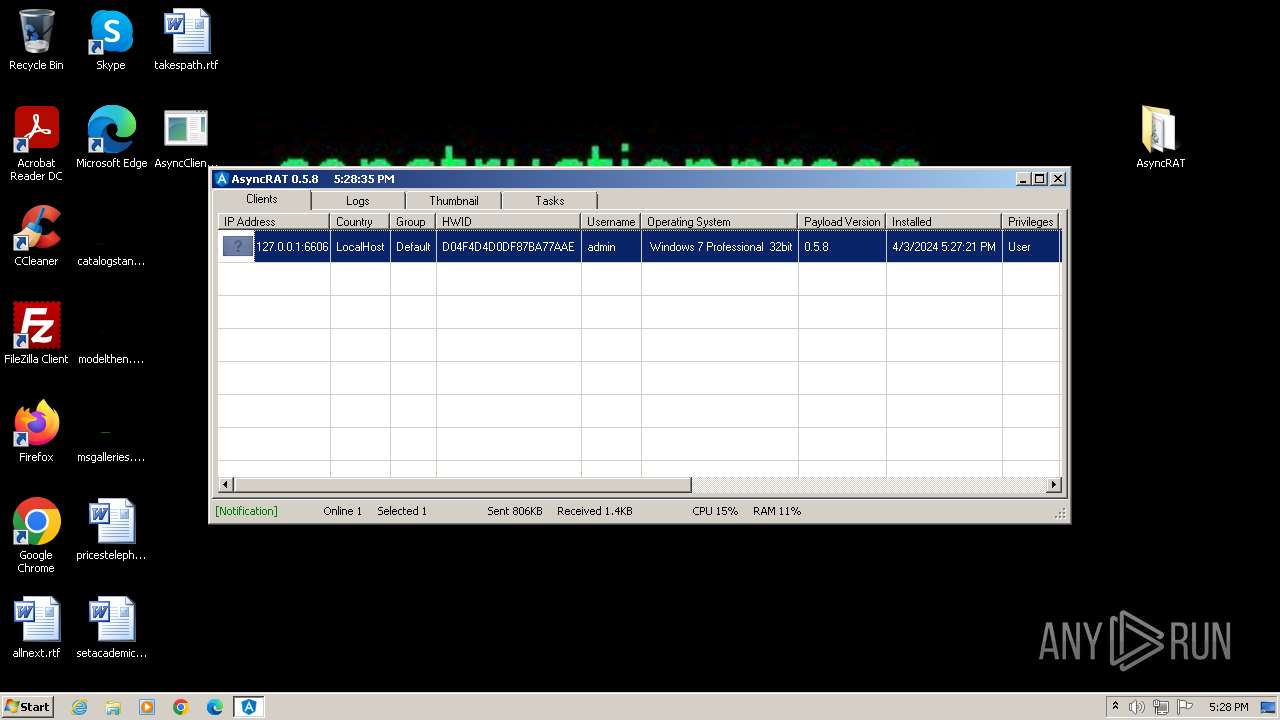Switch to the Logs tab
The width and height of the screenshot is (1280, 720).
(x=358, y=201)
